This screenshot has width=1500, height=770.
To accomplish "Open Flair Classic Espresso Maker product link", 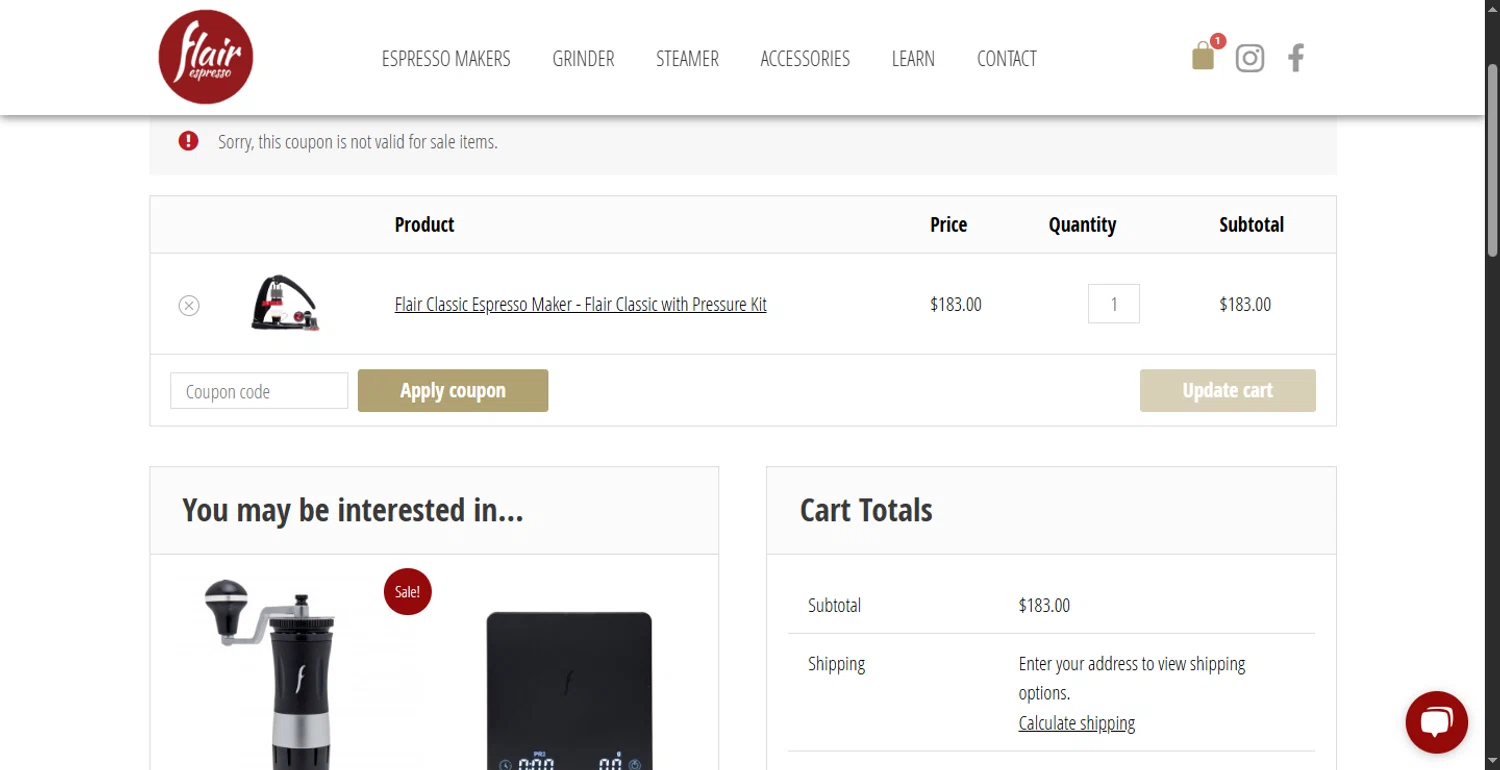I will (580, 305).
